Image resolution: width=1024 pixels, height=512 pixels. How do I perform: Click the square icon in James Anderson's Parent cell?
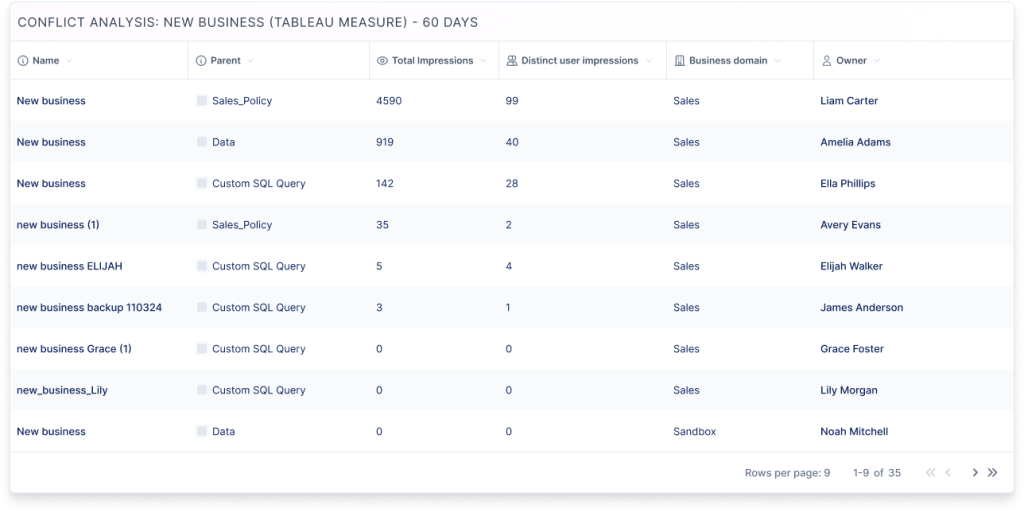pos(202,307)
